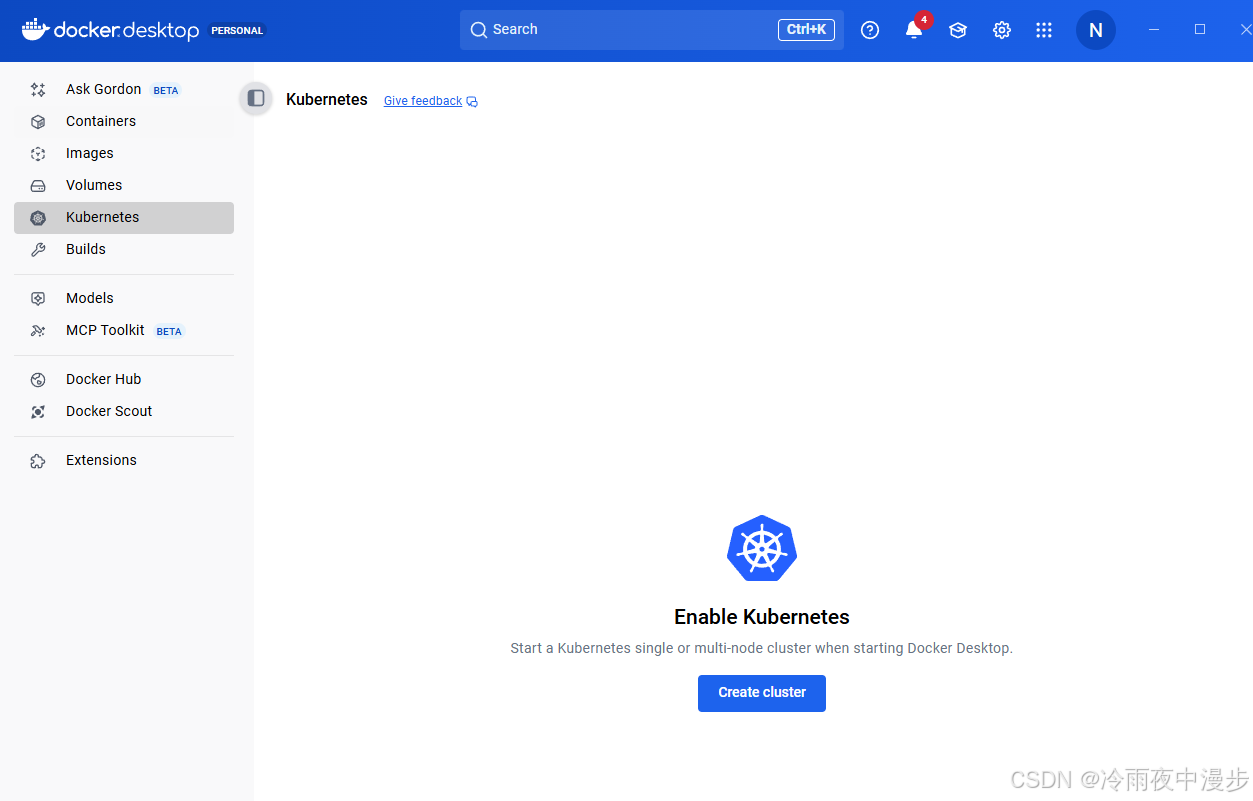Toggle the sidebar collapse icon

pyautogui.click(x=256, y=98)
